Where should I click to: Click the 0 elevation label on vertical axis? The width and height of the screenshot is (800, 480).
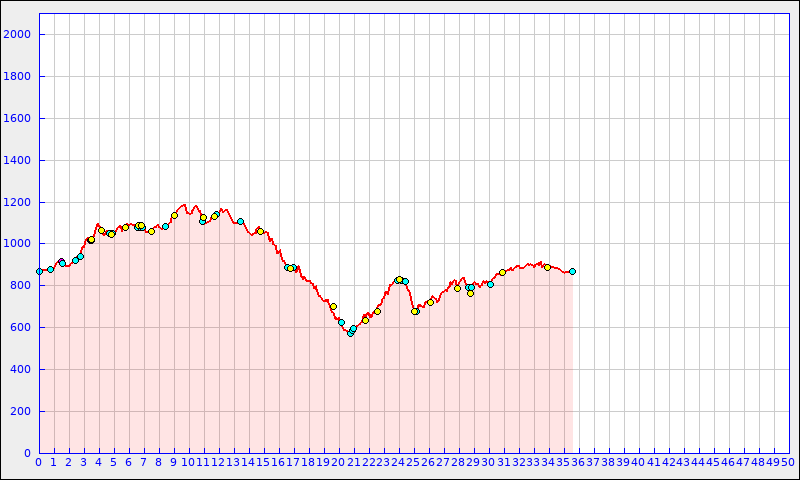(x=28, y=453)
